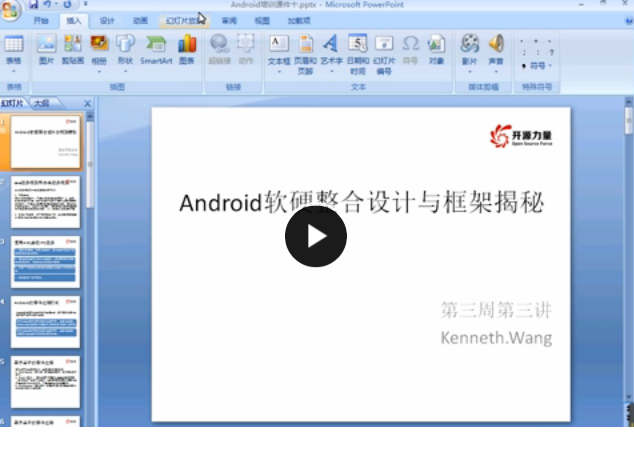Select slide 2 thumbnail
634x450 pixels.
[x=45, y=202]
